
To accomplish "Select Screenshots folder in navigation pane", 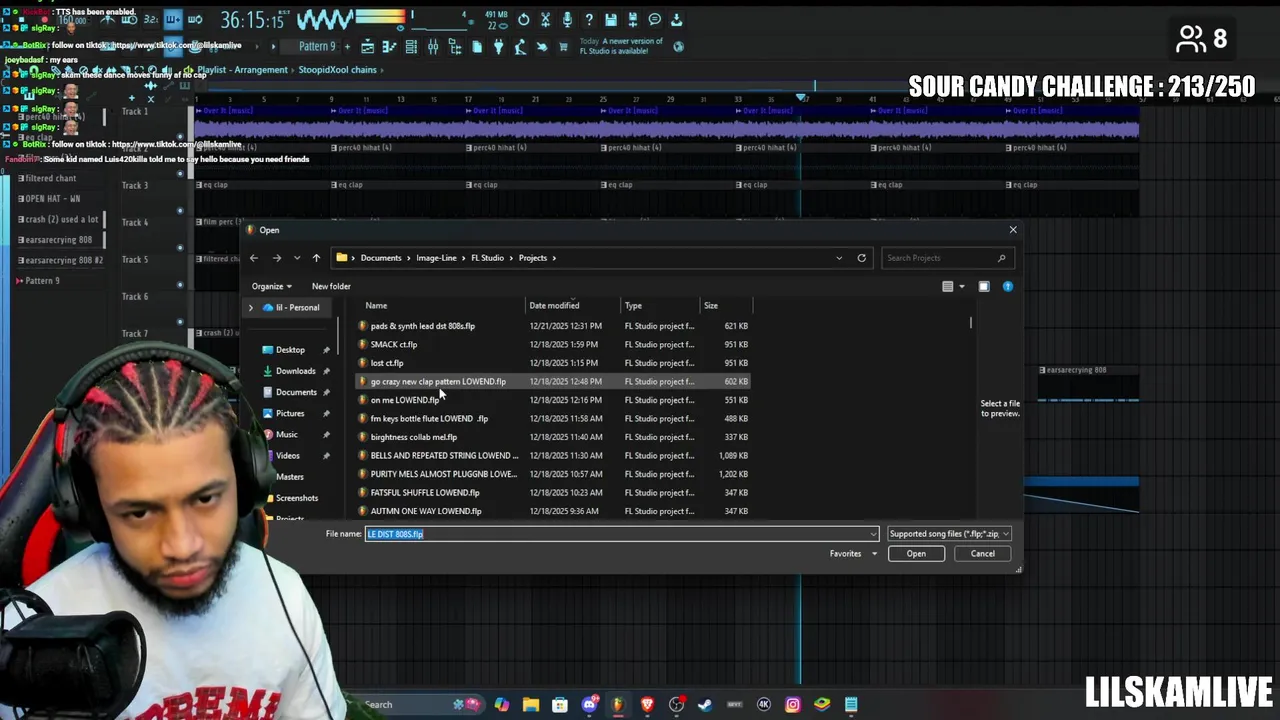I will [x=297, y=498].
